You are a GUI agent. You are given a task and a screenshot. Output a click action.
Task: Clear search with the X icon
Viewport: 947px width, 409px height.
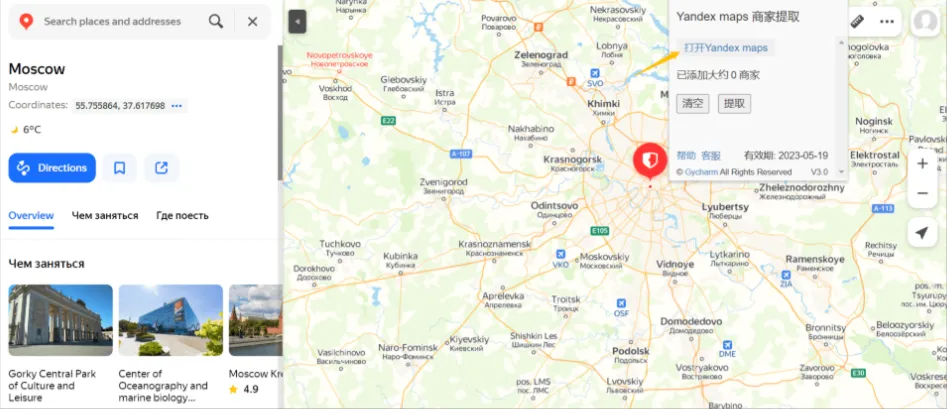tap(252, 22)
